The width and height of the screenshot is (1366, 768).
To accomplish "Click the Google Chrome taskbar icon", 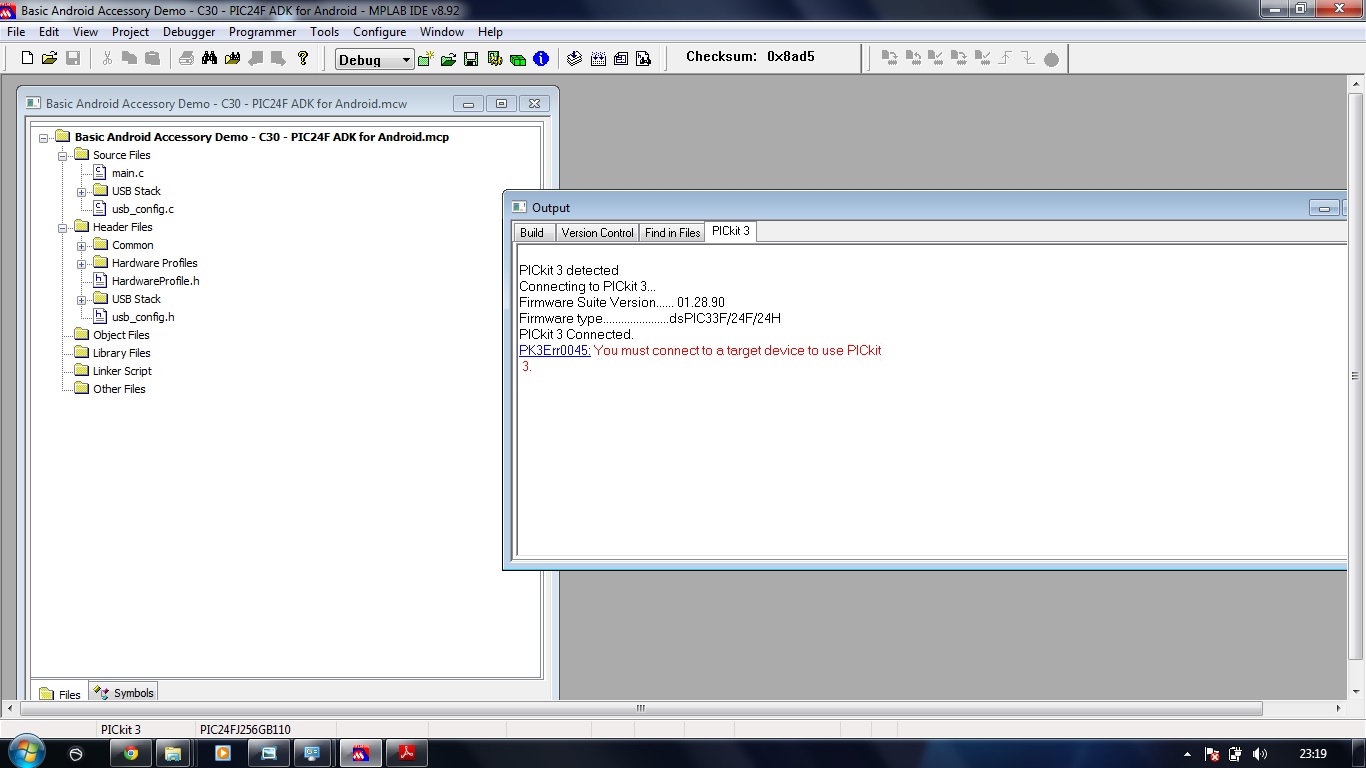I will [130, 753].
